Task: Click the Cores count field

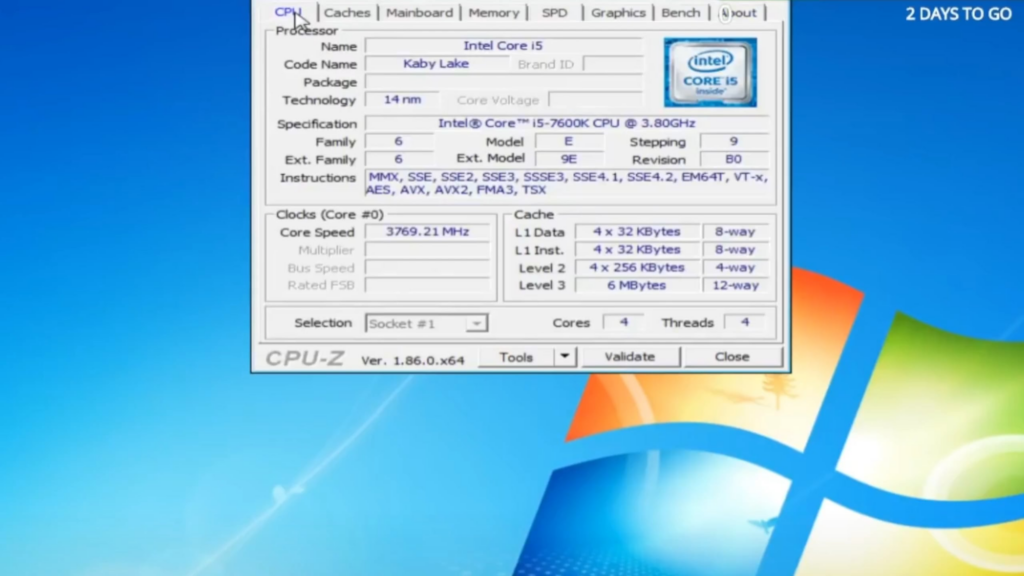Action: (624, 322)
